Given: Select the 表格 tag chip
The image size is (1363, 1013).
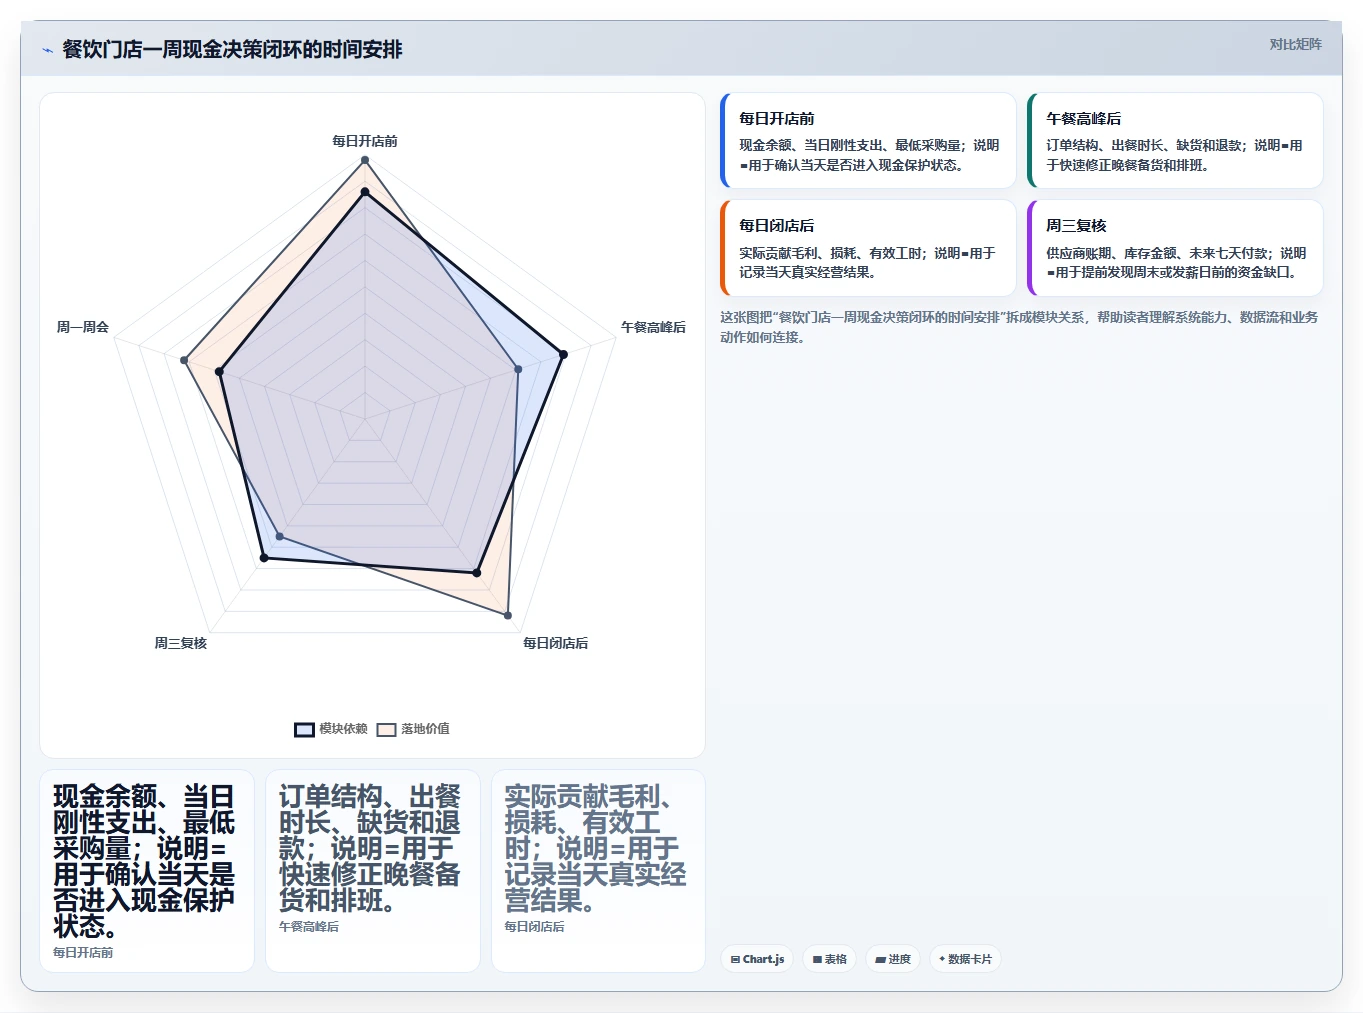Looking at the screenshot, I should pyautogui.click(x=829, y=959).
